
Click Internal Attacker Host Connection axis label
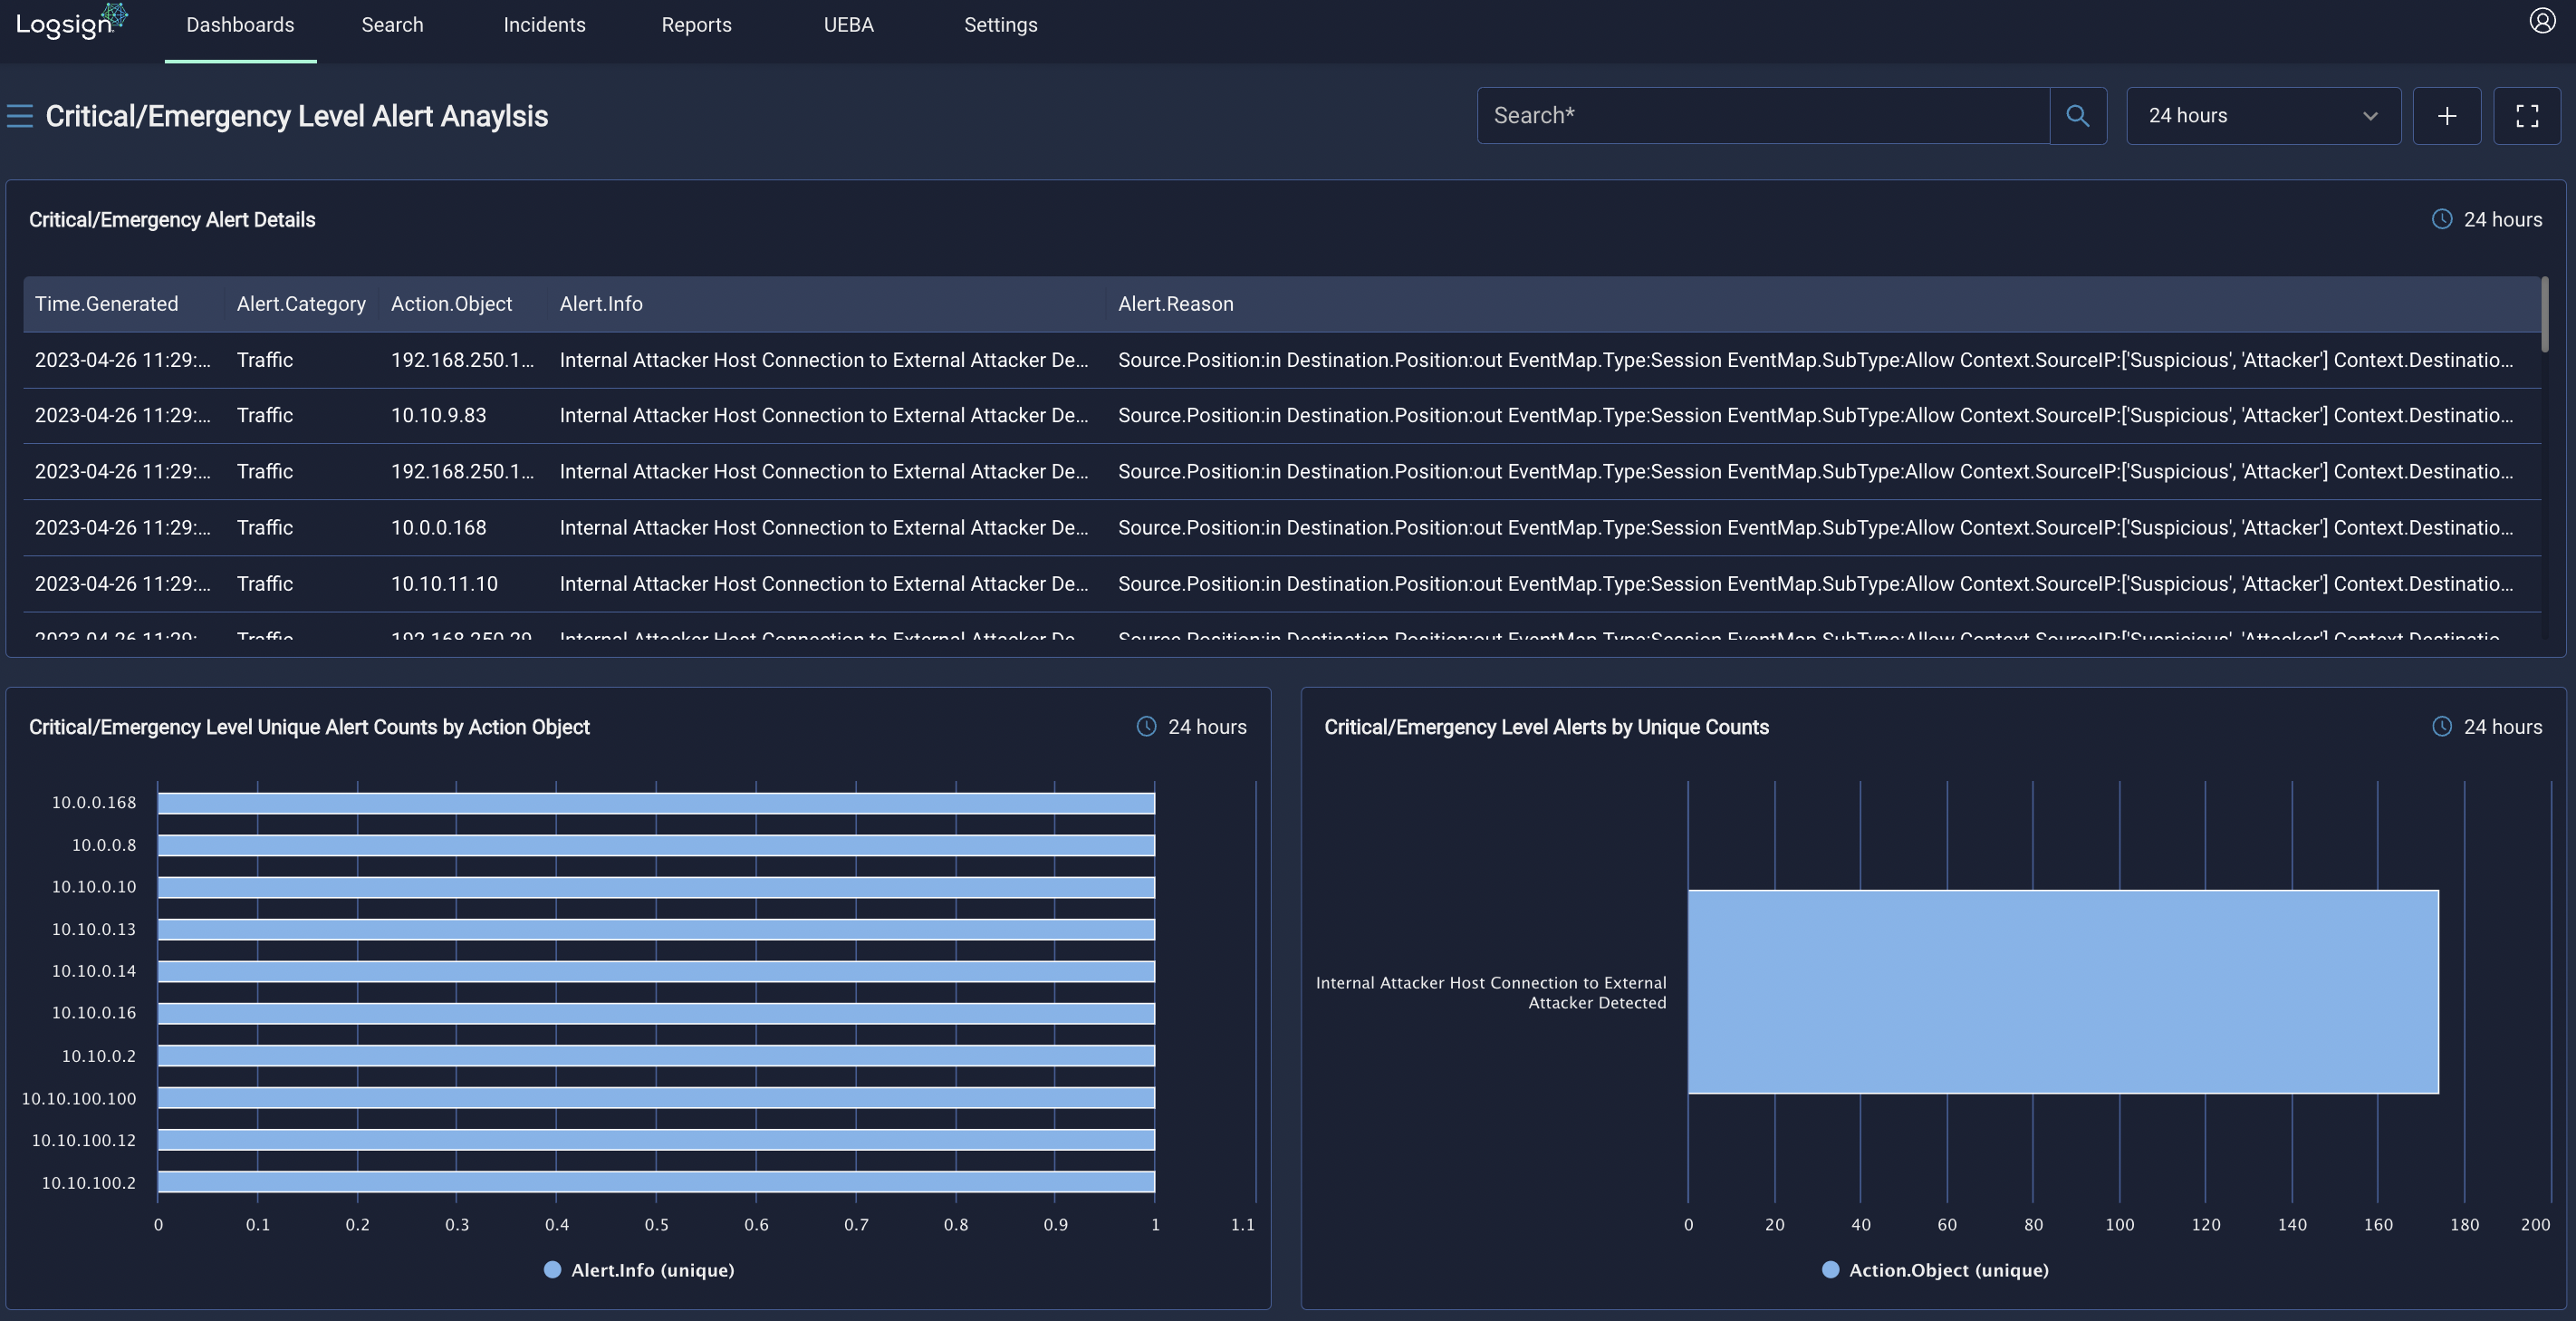(x=1491, y=992)
